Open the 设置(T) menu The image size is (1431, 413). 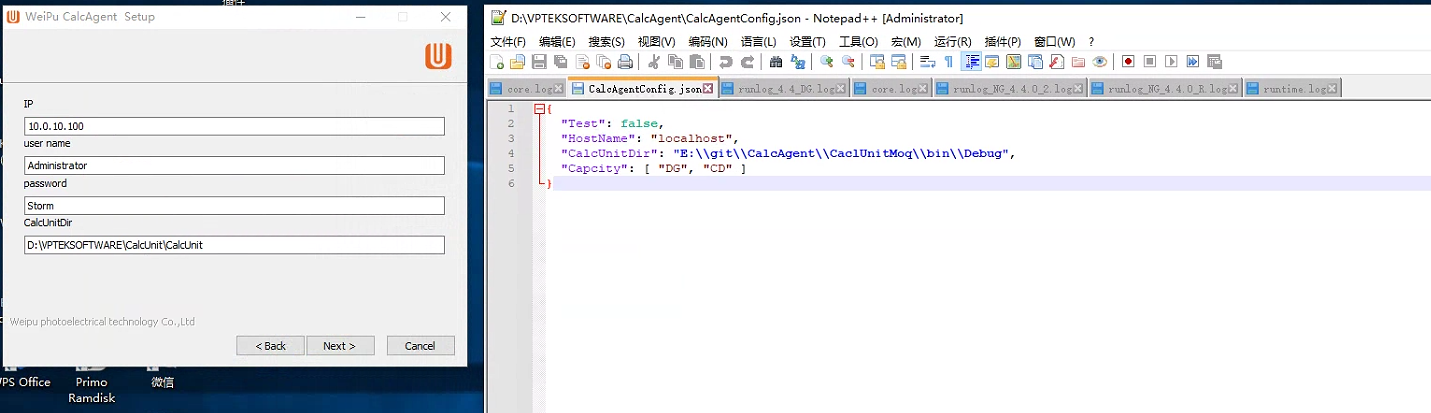point(807,41)
